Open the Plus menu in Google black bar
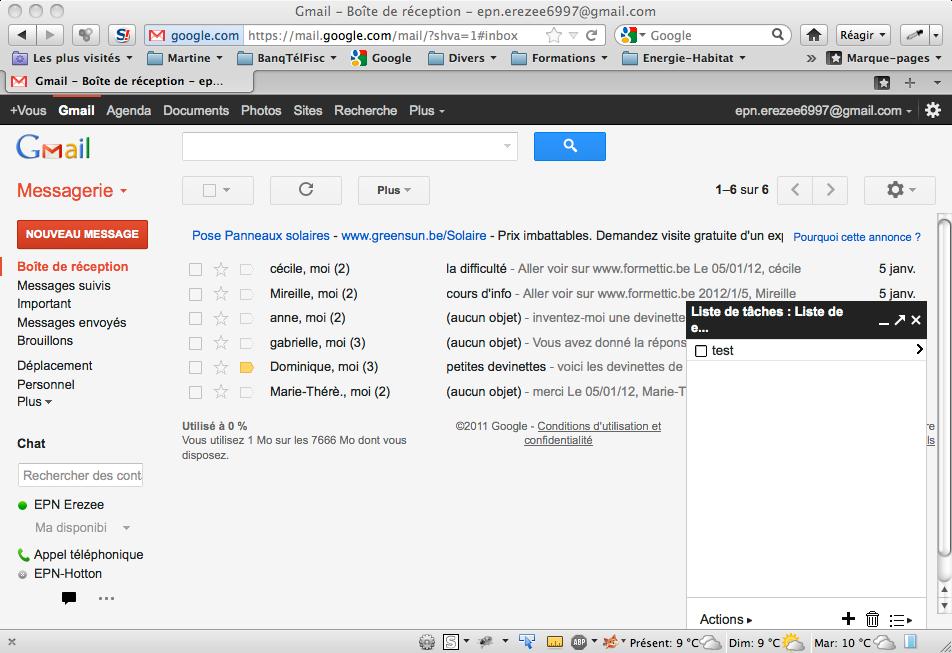This screenshot has height=653, width=952. pos(427,110)
